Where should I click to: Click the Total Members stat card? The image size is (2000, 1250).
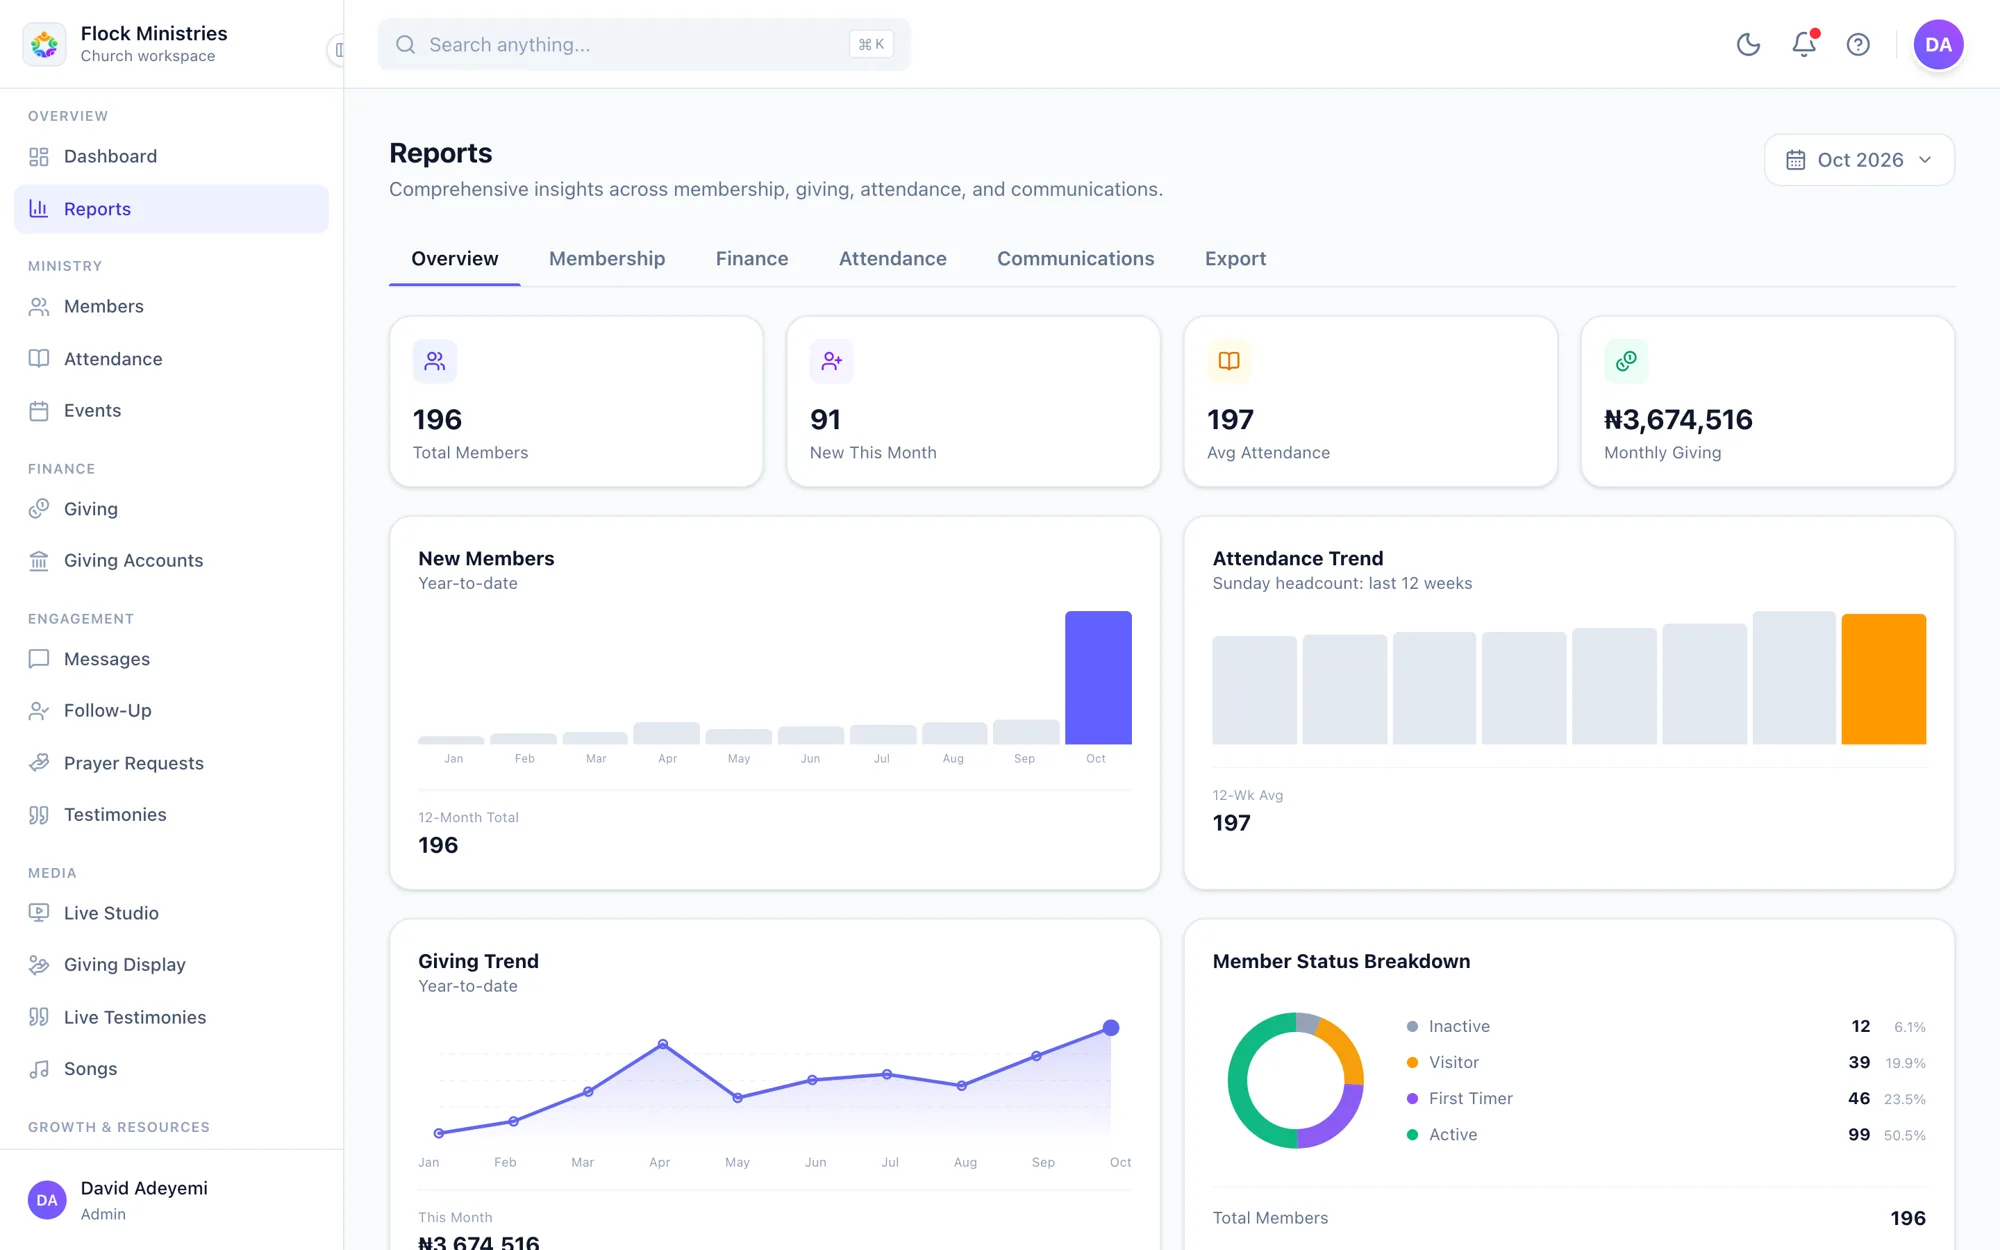(x=576, y=402)
